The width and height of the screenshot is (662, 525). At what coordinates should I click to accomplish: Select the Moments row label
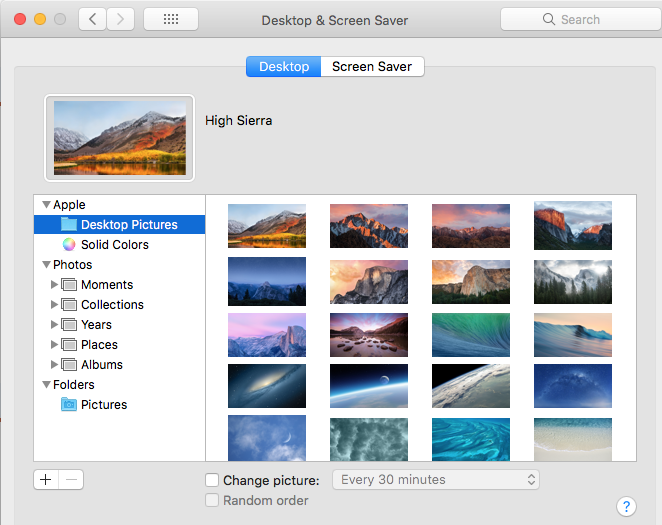tap(107, 284)
